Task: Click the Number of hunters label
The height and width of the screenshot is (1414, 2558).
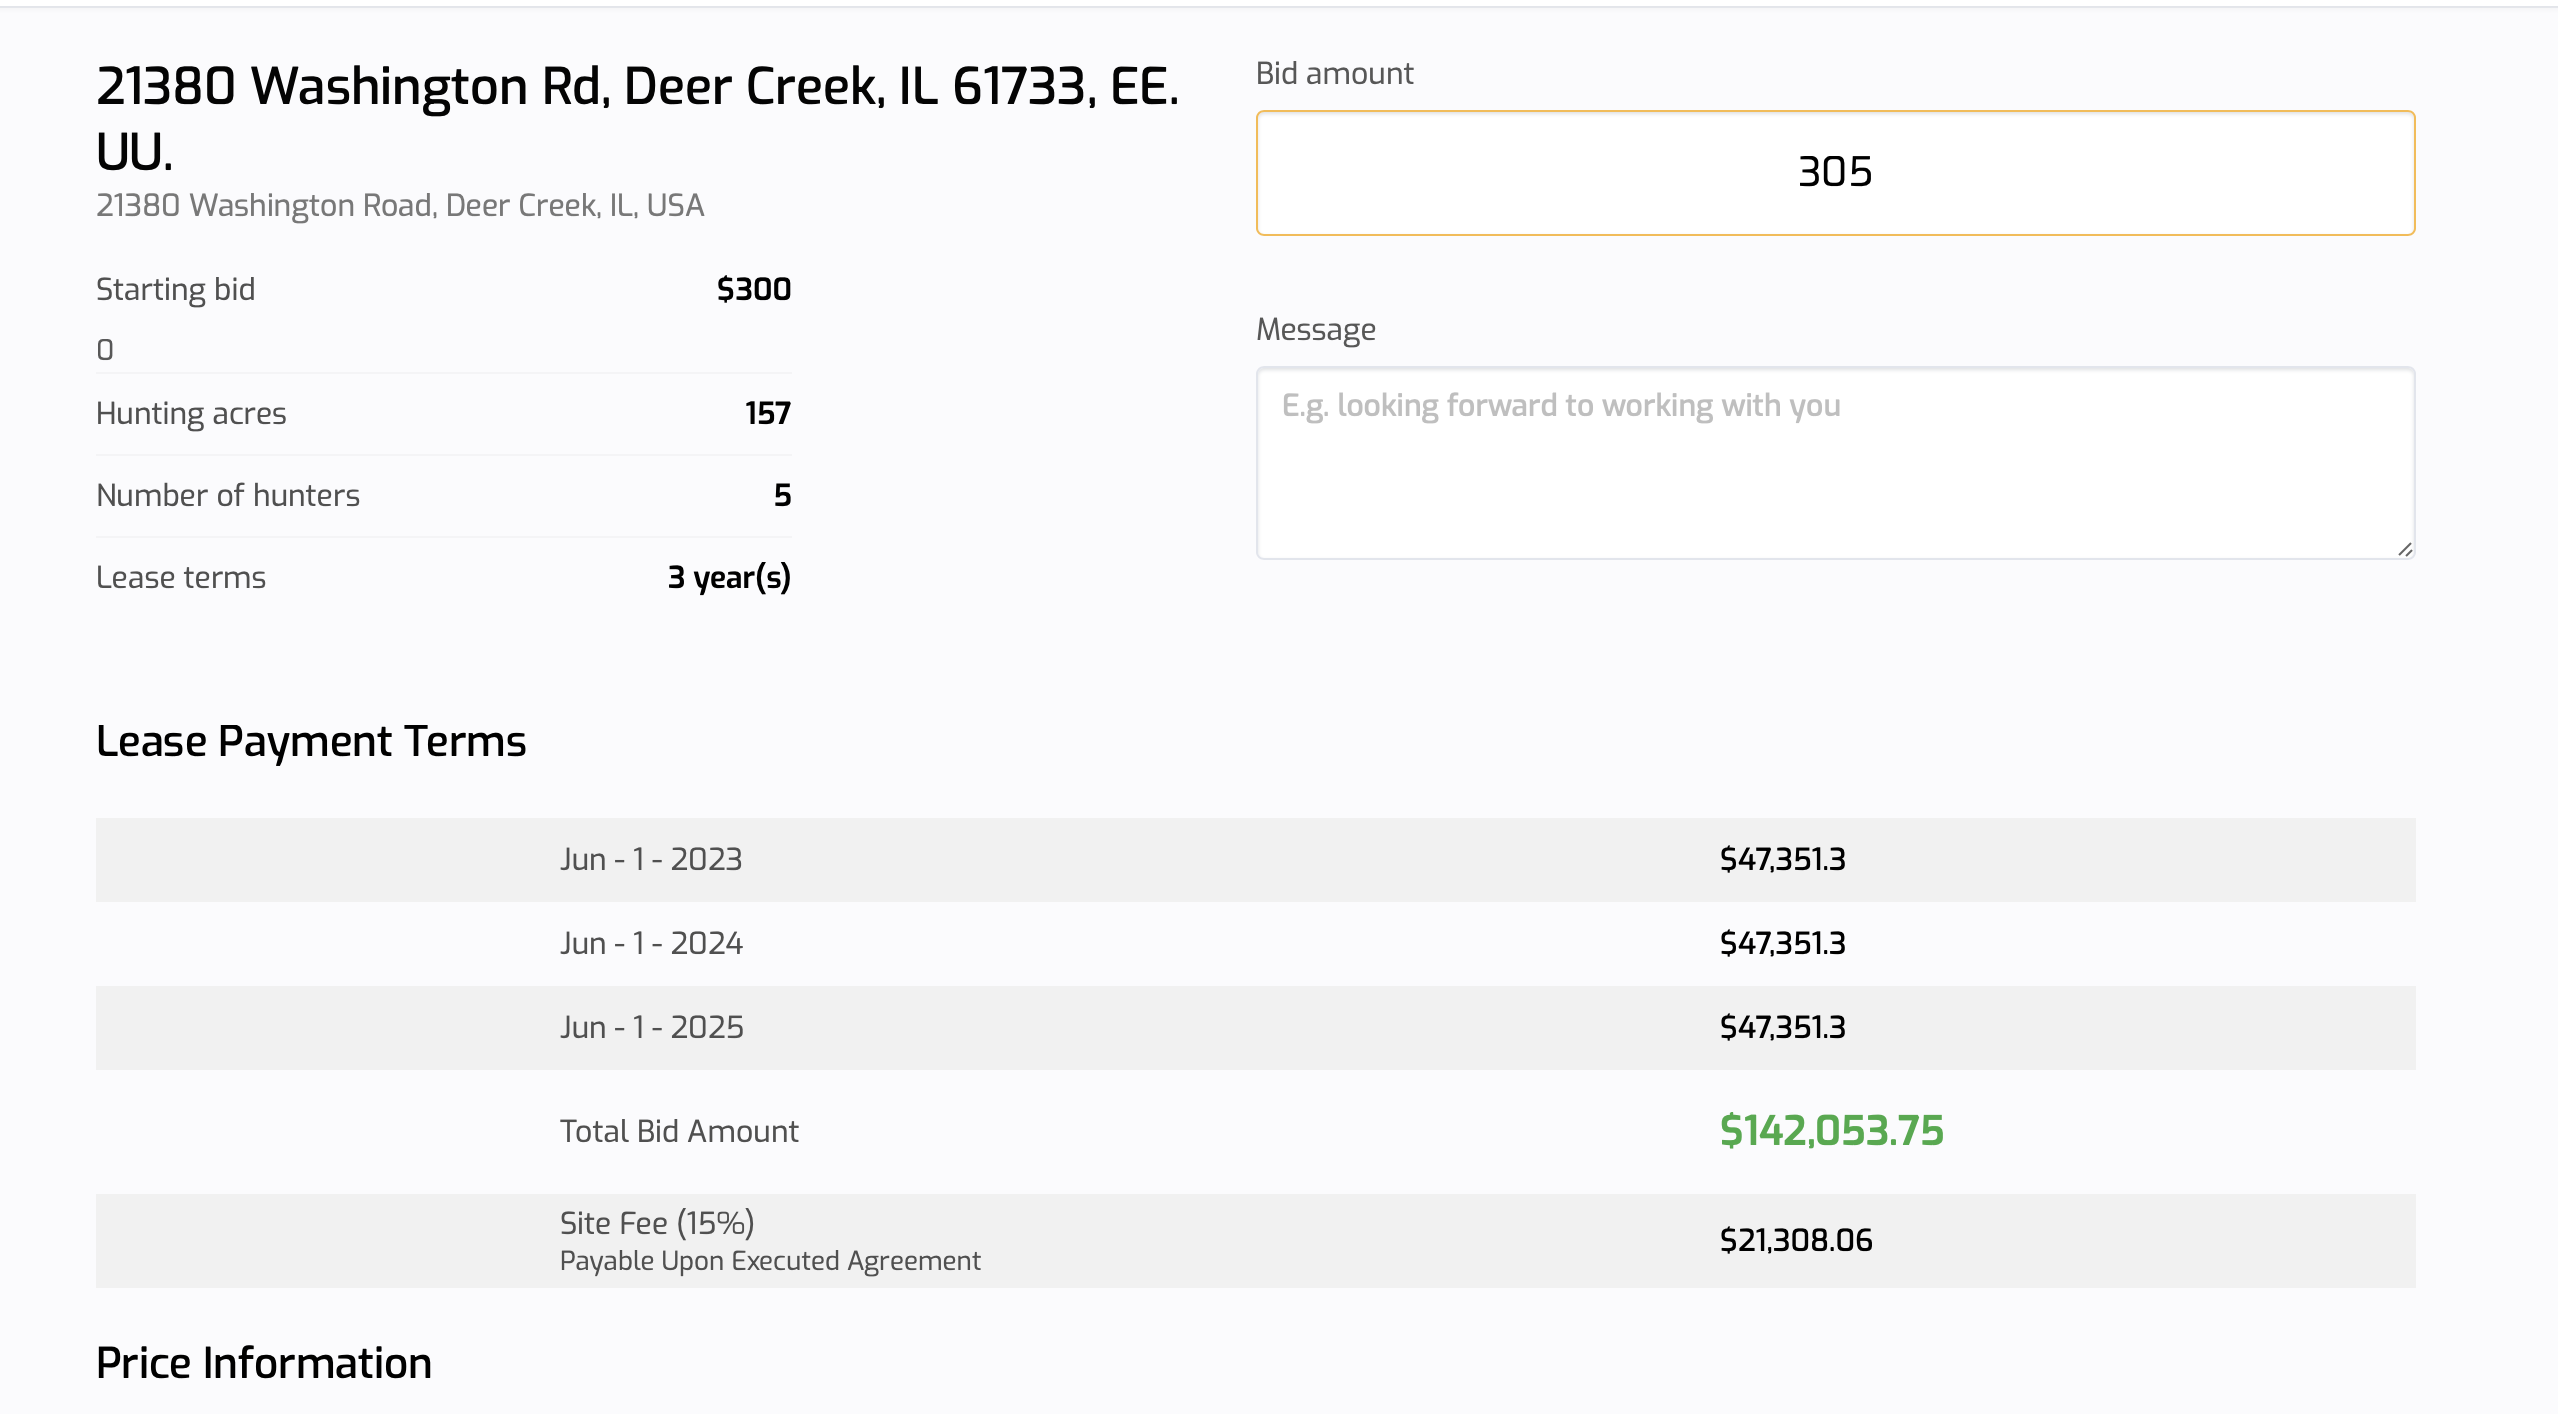Action: click(x=228, y=495)
